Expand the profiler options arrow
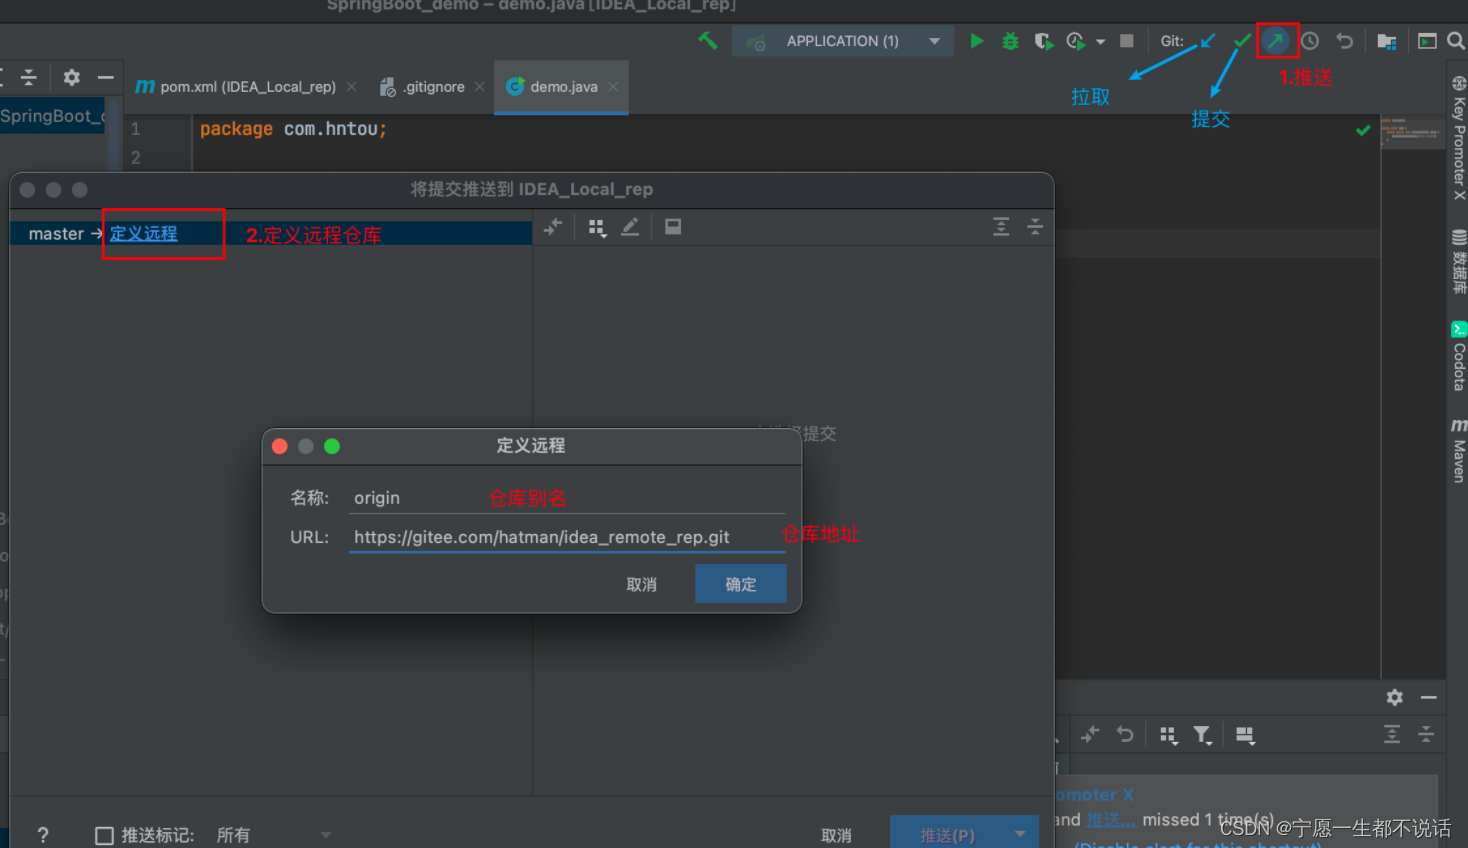Viewport: 1468px width, 848px height. pos(1100,42)
